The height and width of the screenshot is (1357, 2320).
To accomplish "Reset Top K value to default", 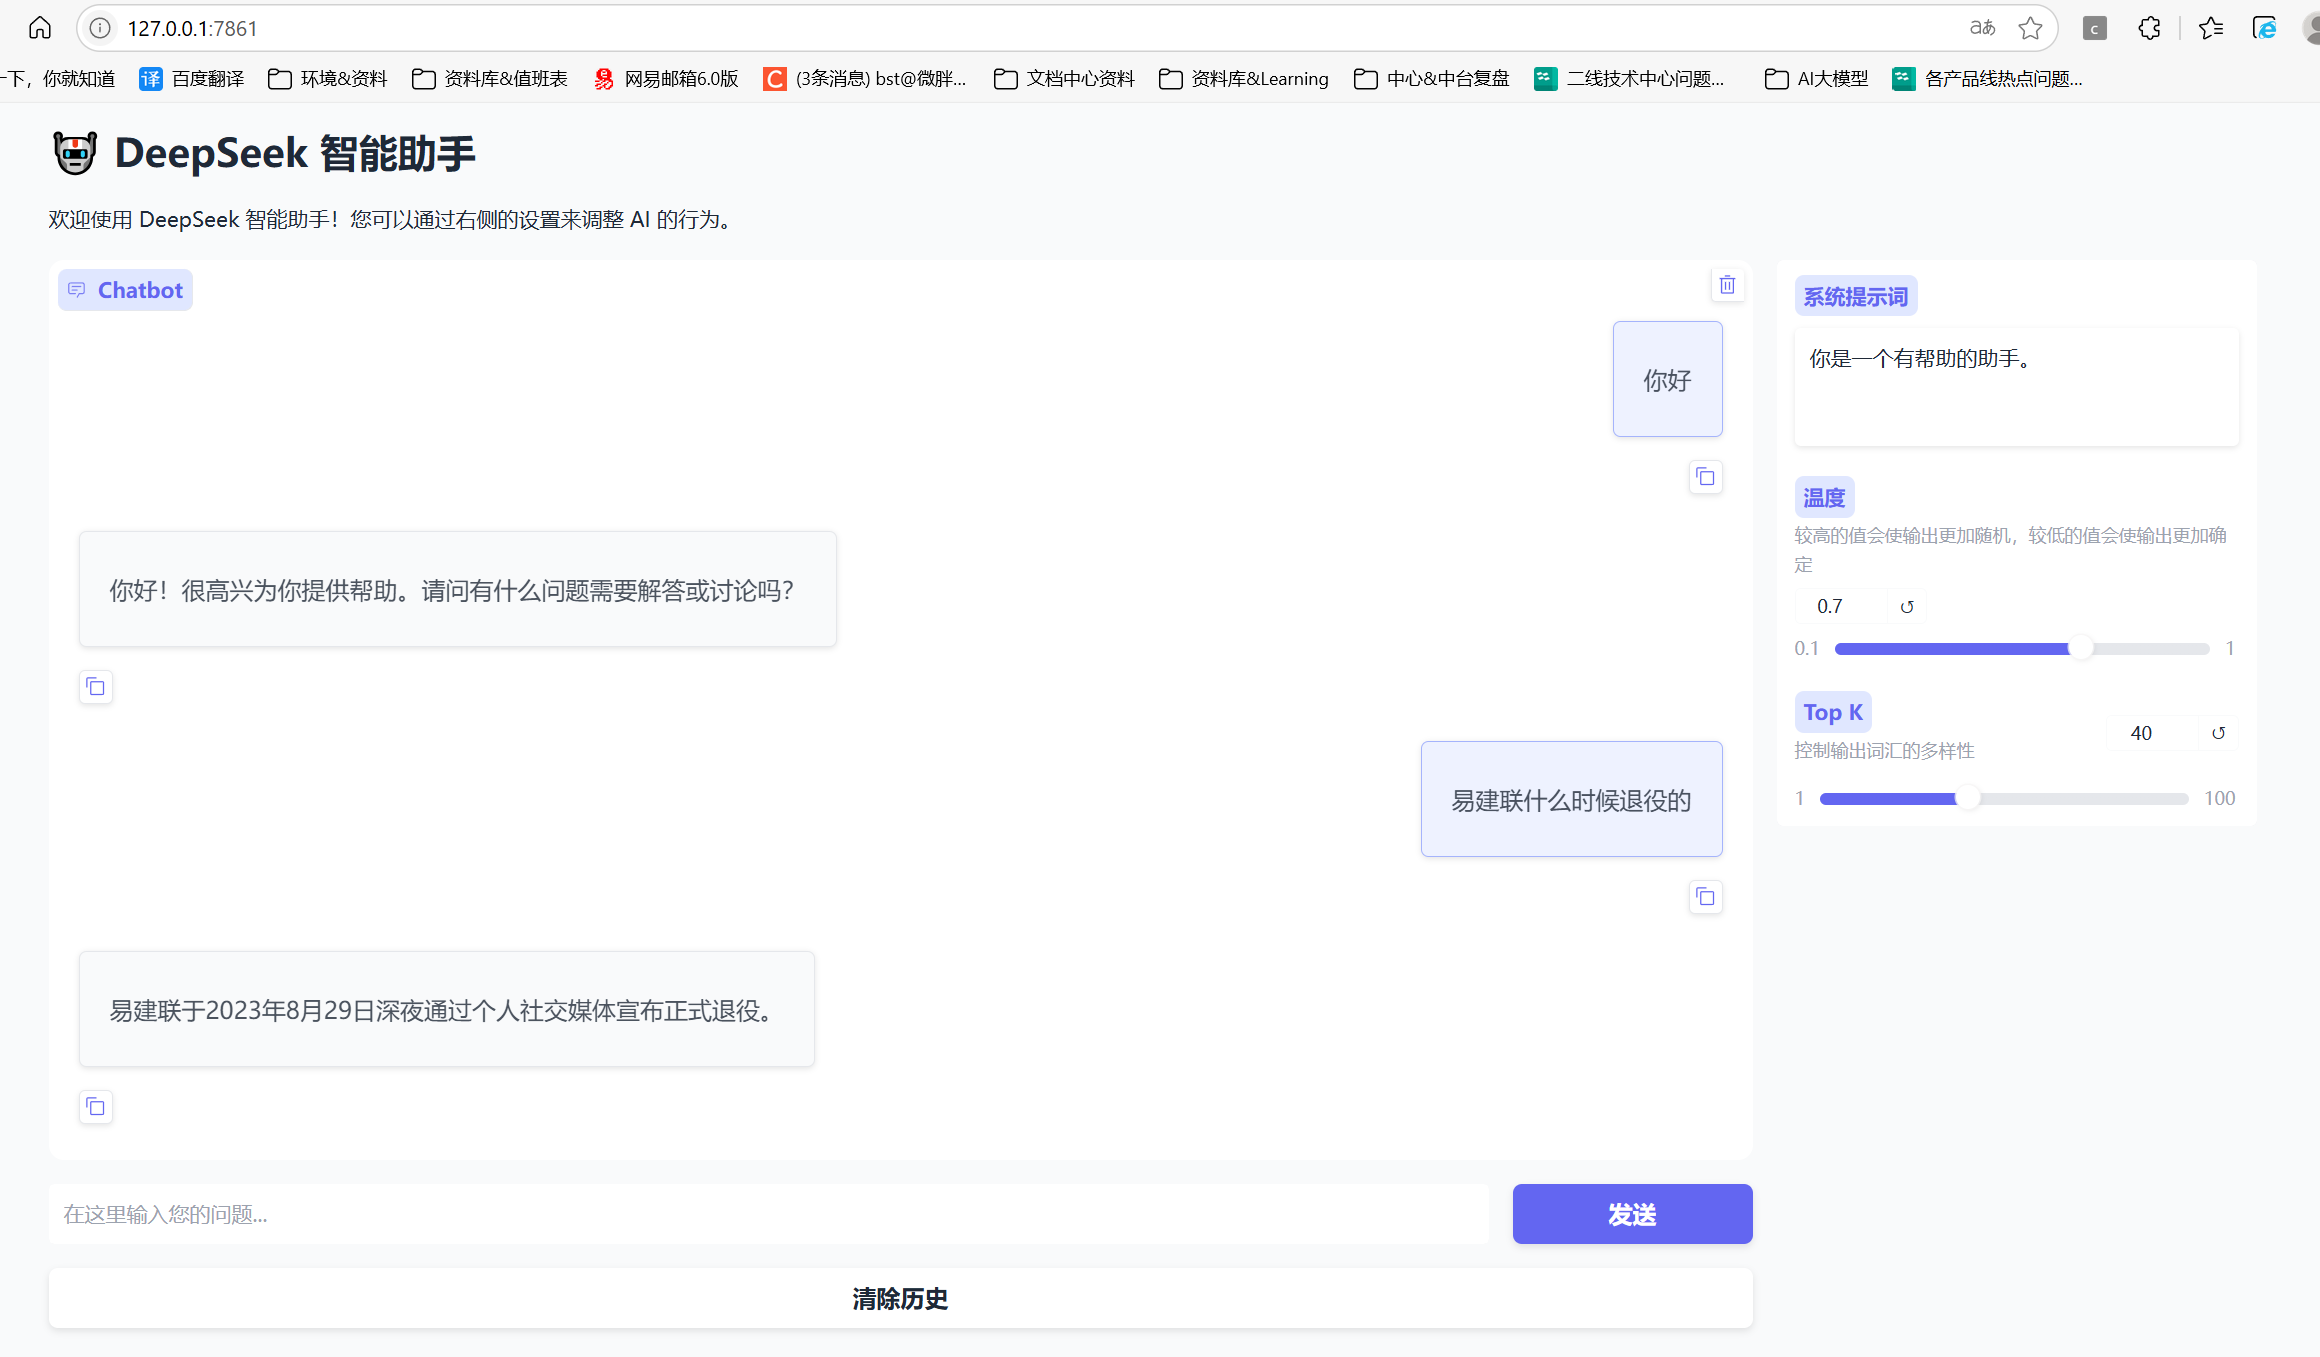I will click(x=2218, y=733).
